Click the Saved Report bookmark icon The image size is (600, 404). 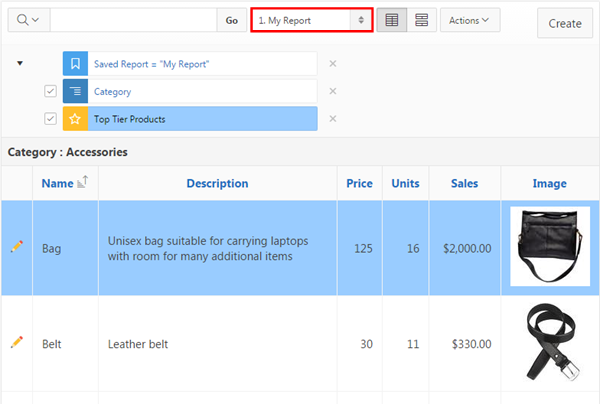[75, 64]
